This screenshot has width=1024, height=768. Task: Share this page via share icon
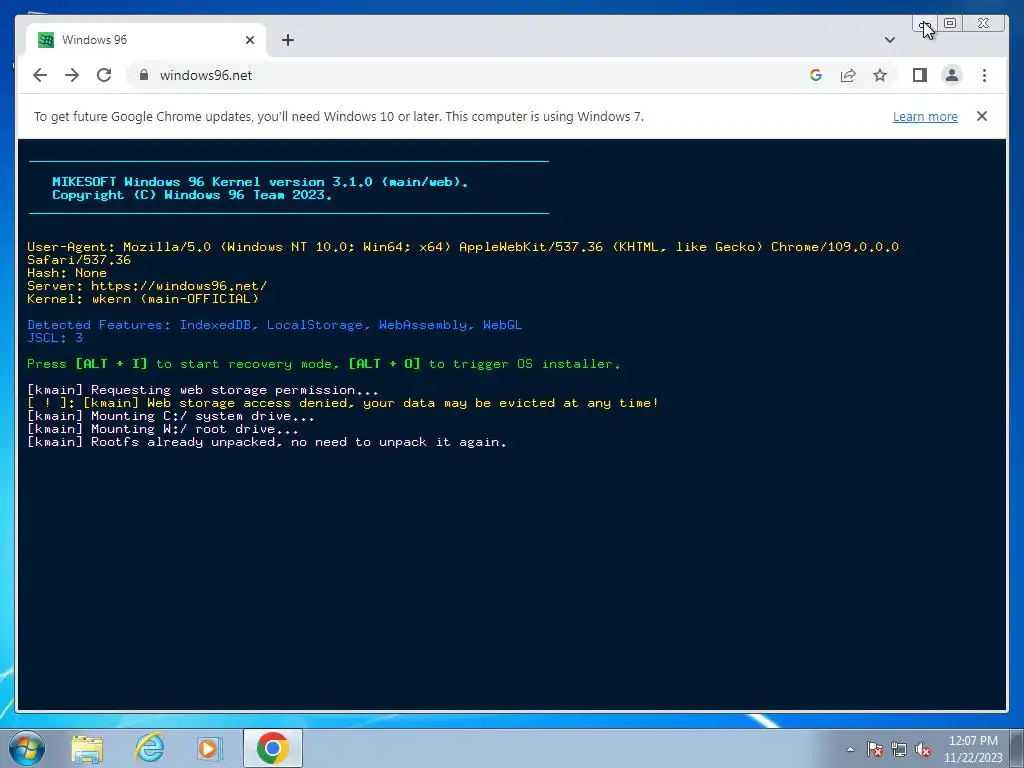(848, 75)
